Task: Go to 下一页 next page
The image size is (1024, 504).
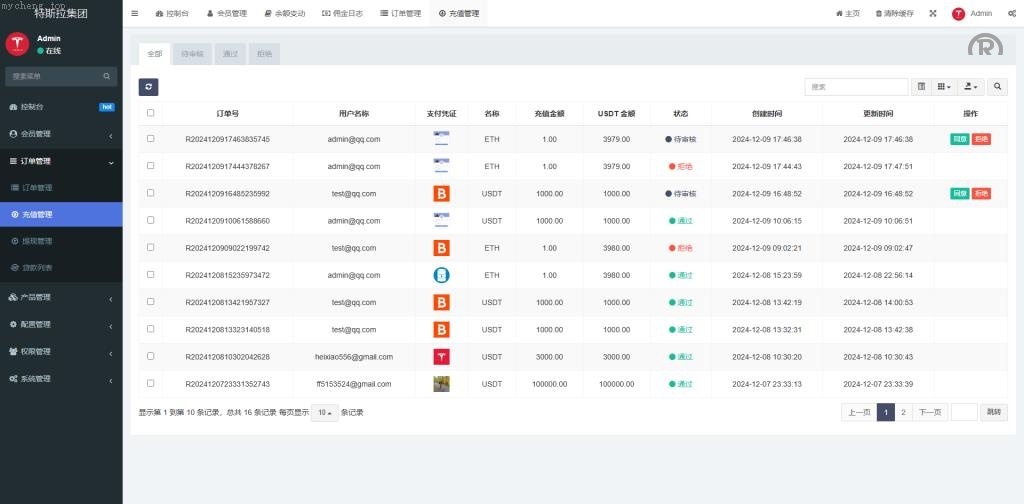Action: tap(930, 412)
